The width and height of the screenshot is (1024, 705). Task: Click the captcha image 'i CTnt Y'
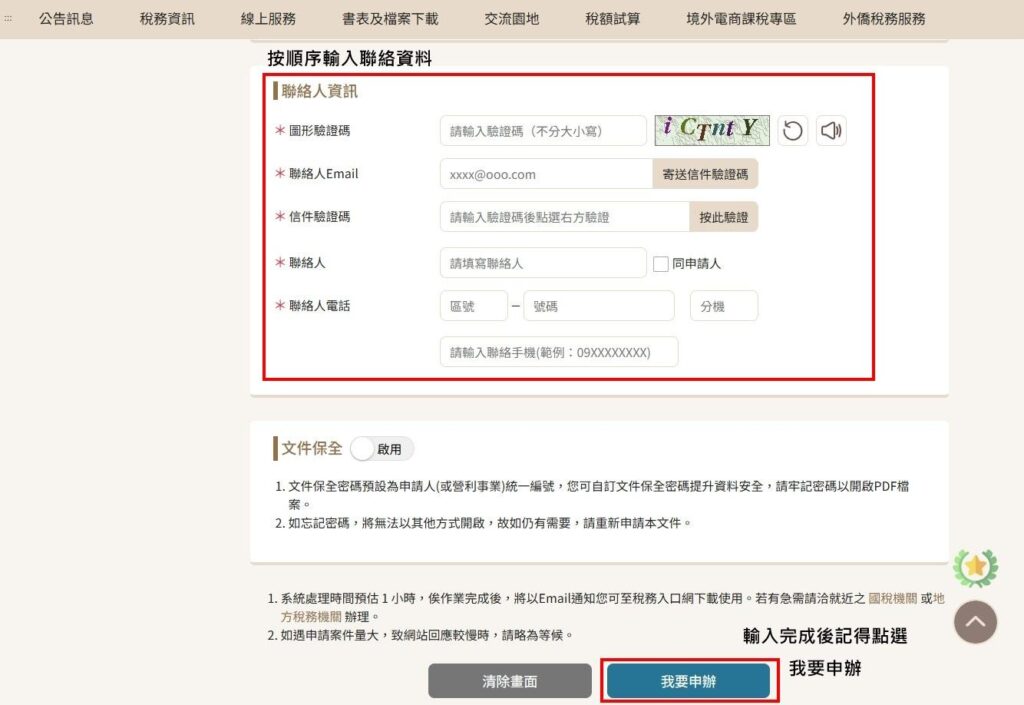pyautogui.click(x=712, y=131)
